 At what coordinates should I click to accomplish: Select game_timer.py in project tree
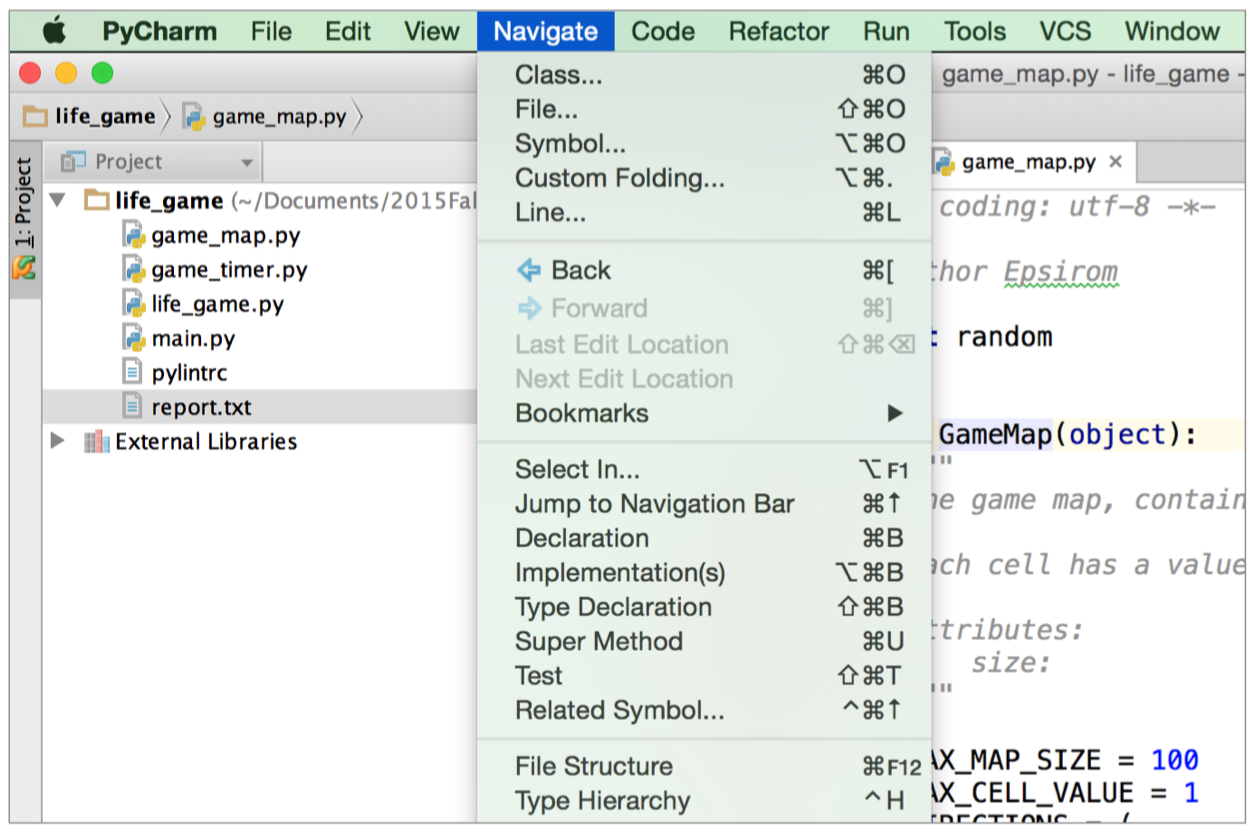pos(229,270)
